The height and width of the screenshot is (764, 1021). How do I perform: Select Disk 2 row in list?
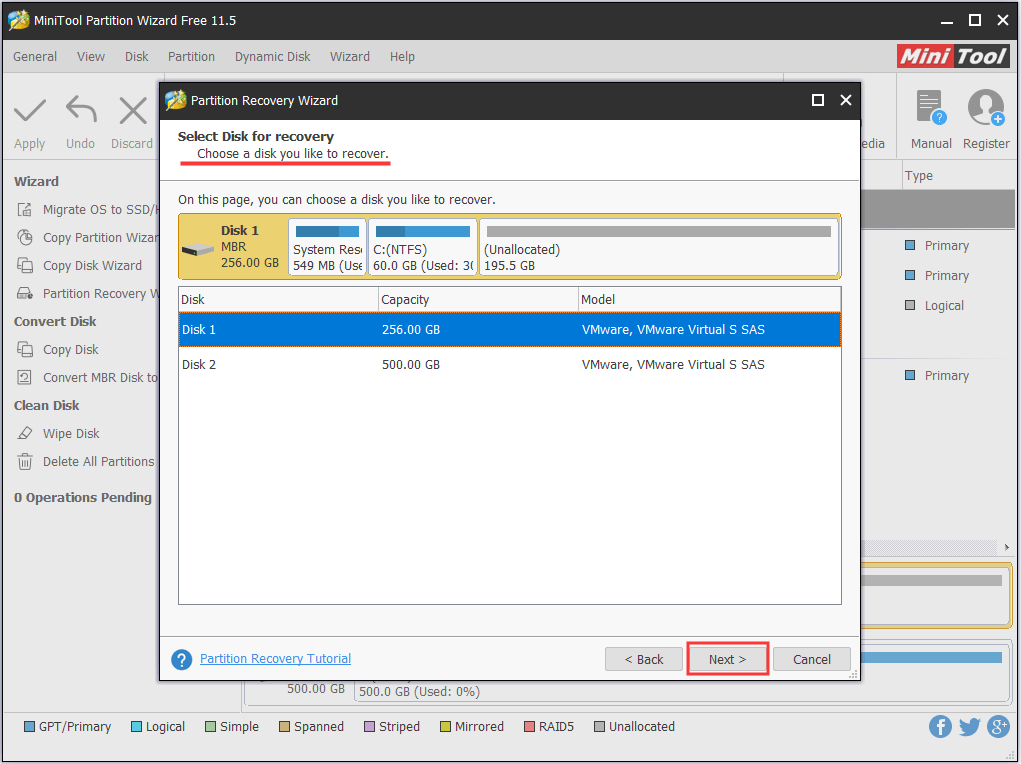tap(510, 365)
